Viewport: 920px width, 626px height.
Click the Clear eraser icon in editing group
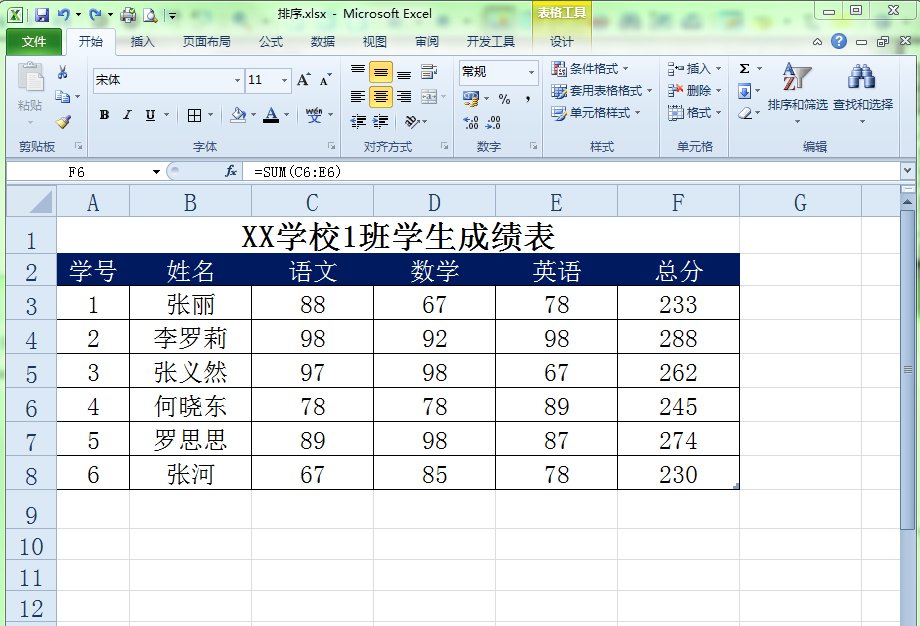point(745,113)
